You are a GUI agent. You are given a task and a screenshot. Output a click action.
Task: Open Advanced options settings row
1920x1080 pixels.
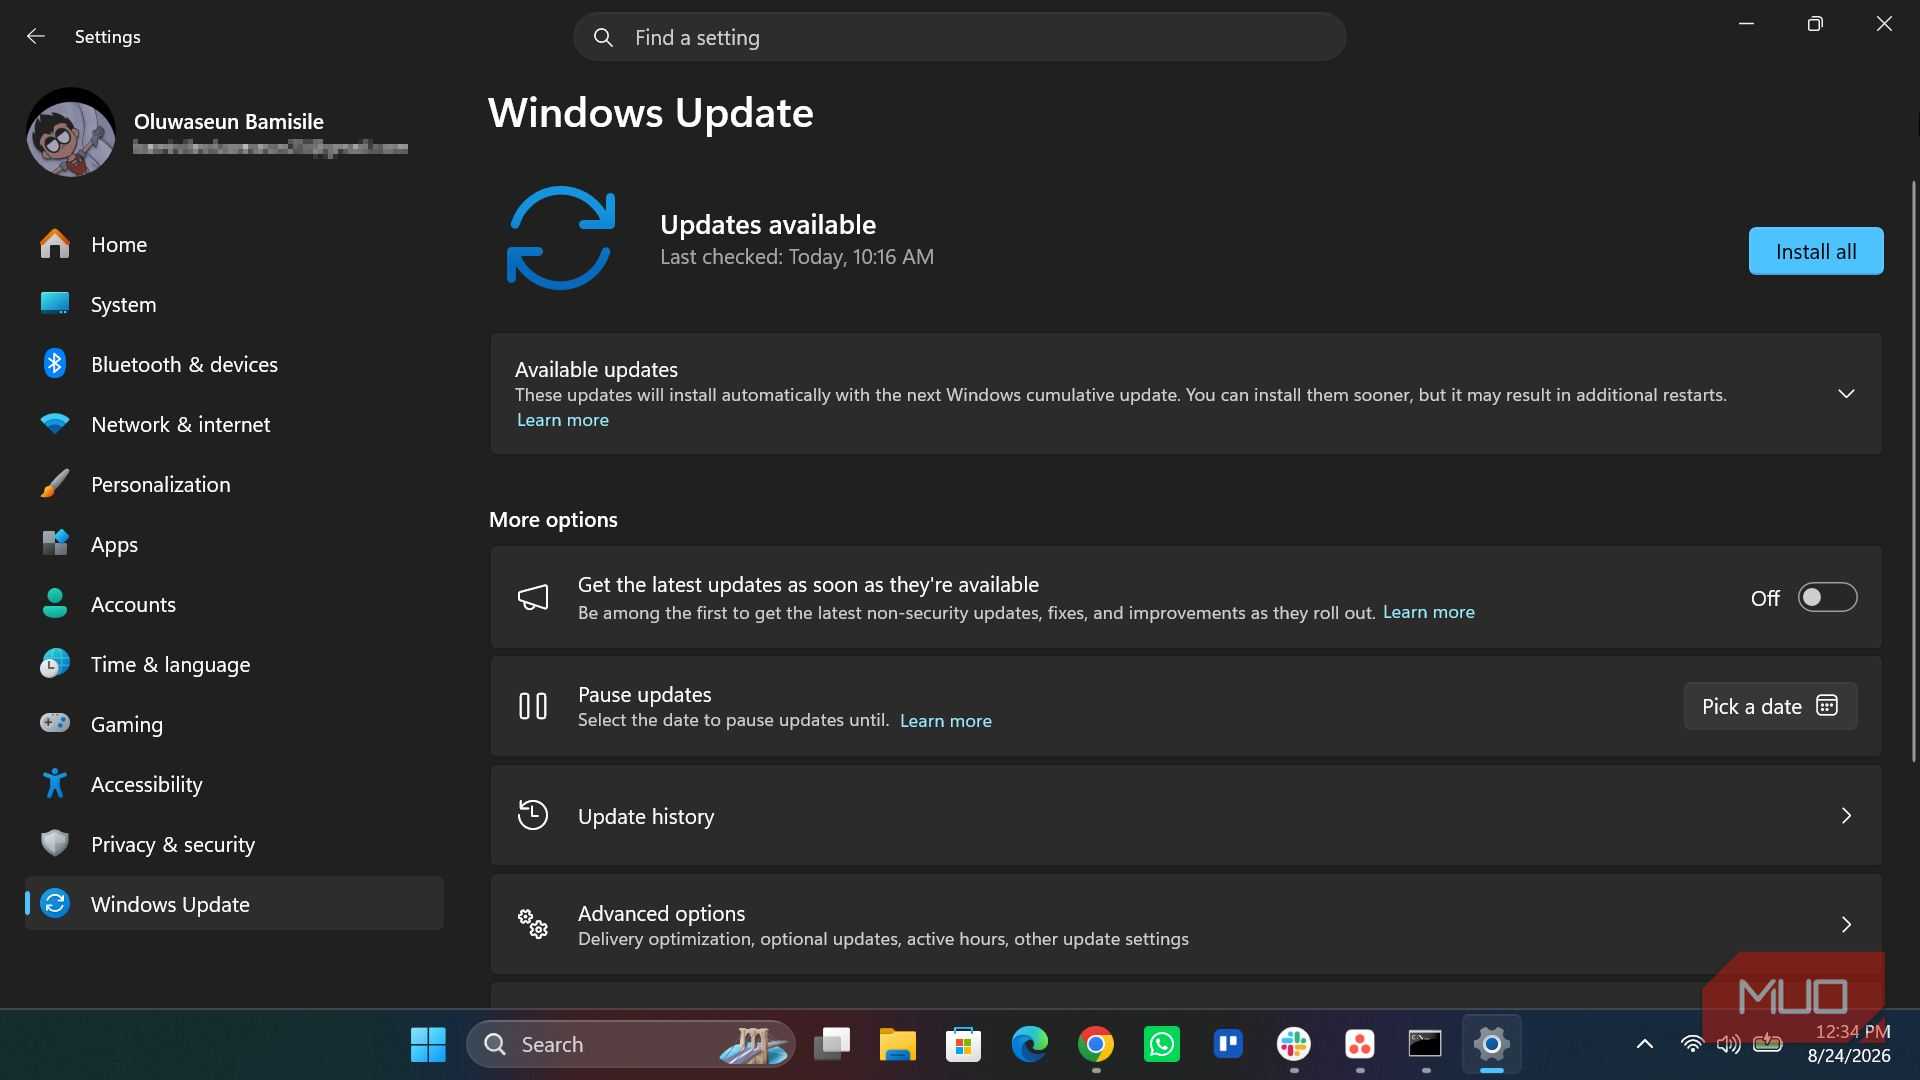[1186, 925]
